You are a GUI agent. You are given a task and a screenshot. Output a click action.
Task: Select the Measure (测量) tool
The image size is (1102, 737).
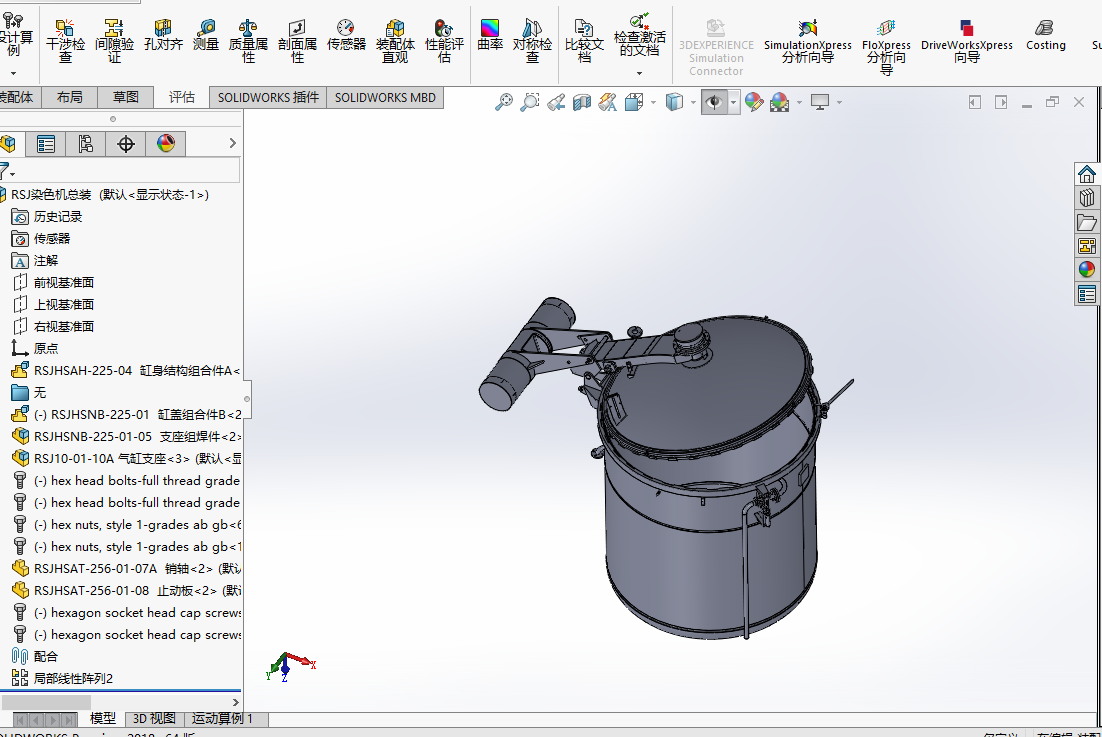tap(206, 35)
